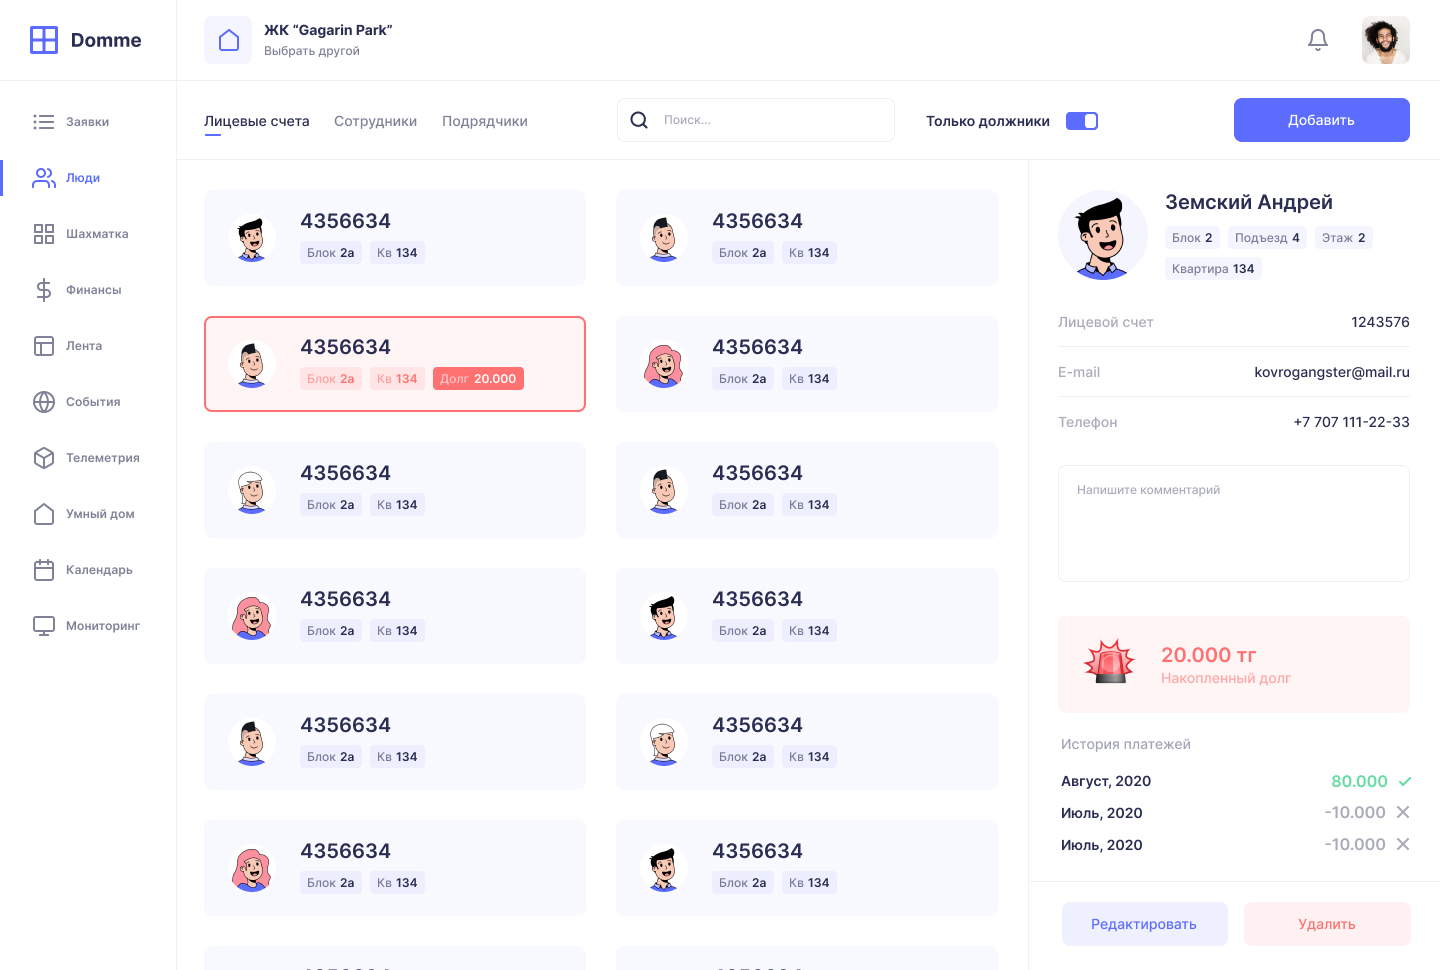The image size is (1440, 970).
Task: Click Выбрать другой to change complex
Action: click(x=312, y=51)
